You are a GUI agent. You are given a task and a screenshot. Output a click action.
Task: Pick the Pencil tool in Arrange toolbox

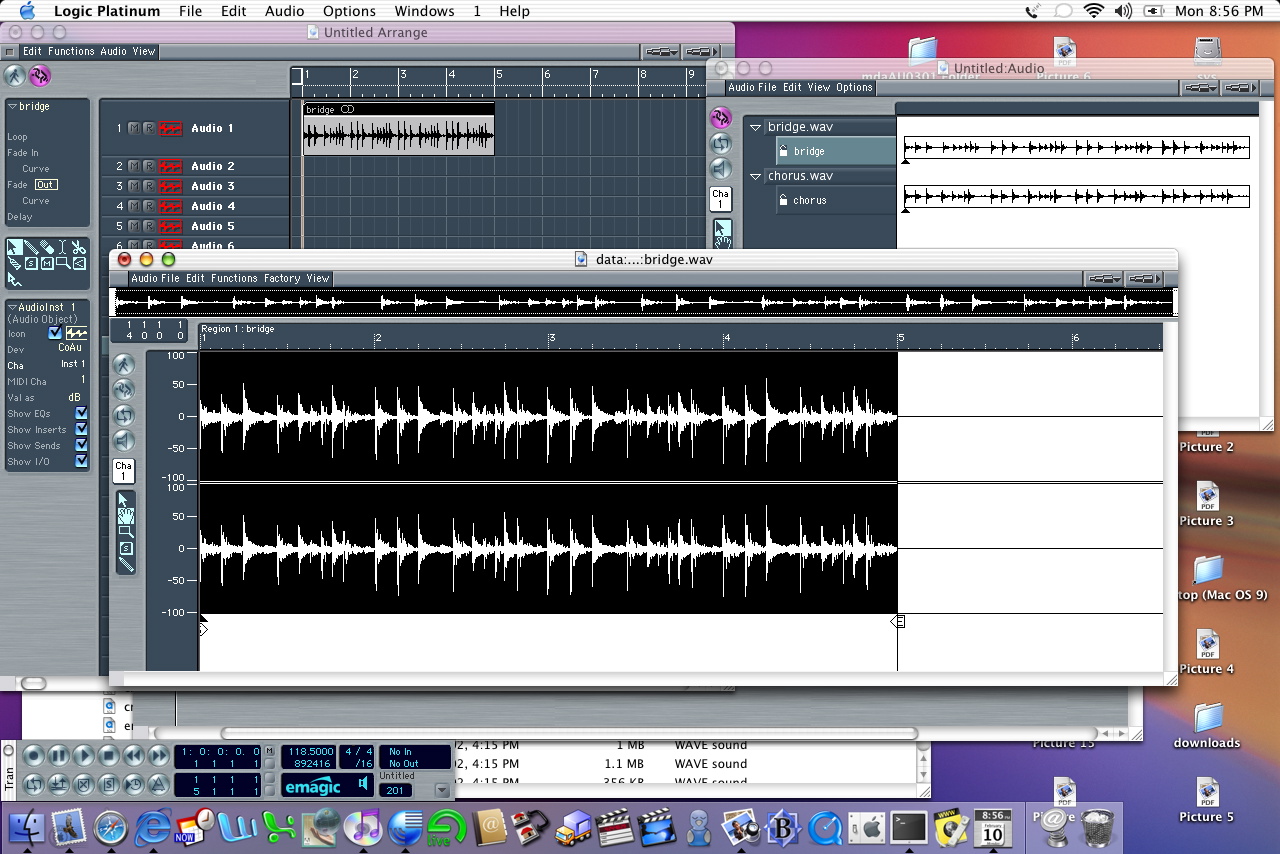point(31,247)
